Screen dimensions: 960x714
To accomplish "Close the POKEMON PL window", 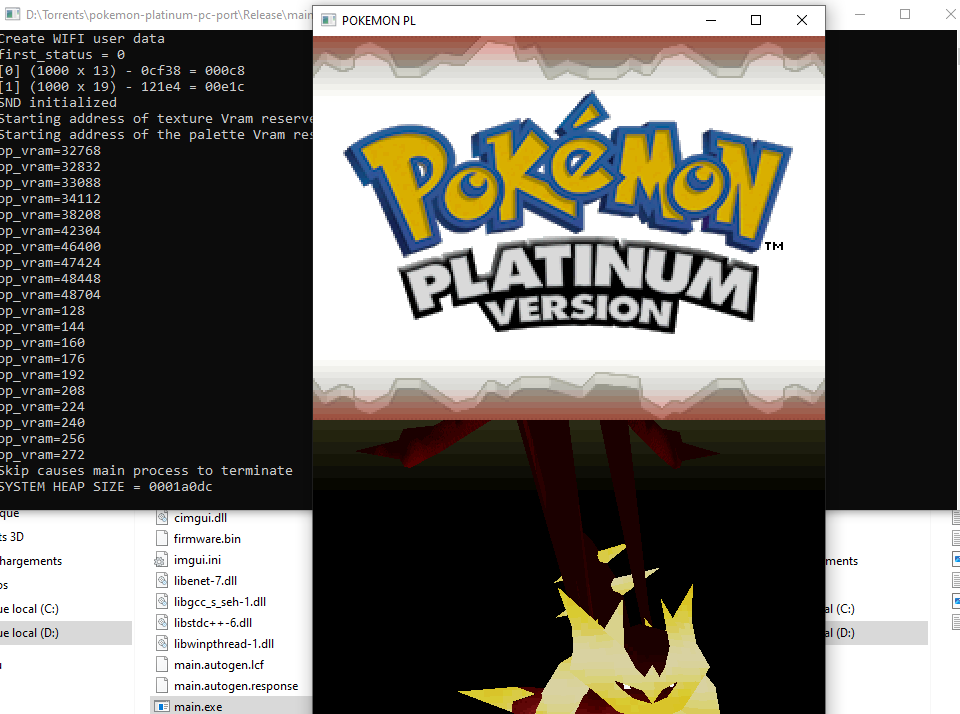I will click(x=802, y=20).
